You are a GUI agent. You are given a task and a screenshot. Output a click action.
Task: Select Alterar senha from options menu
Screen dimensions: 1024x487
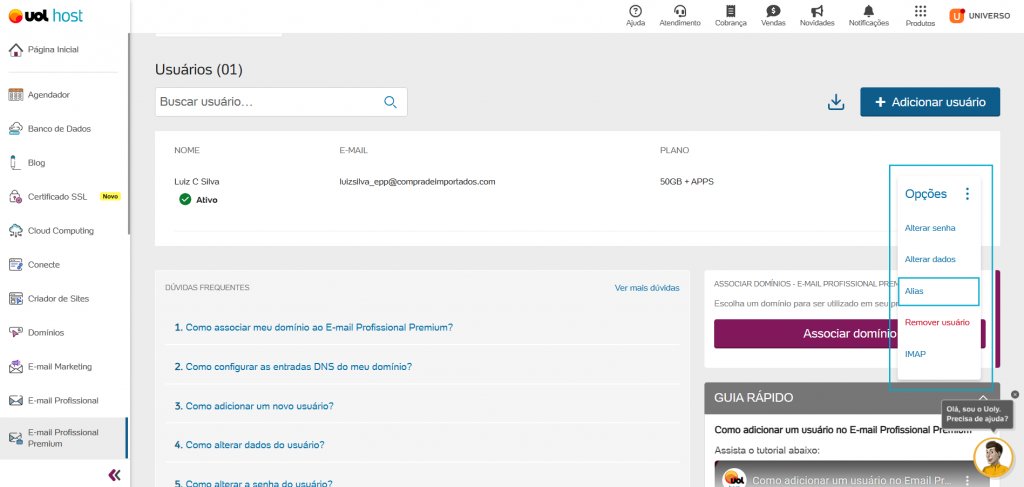[x=930, y=228]
